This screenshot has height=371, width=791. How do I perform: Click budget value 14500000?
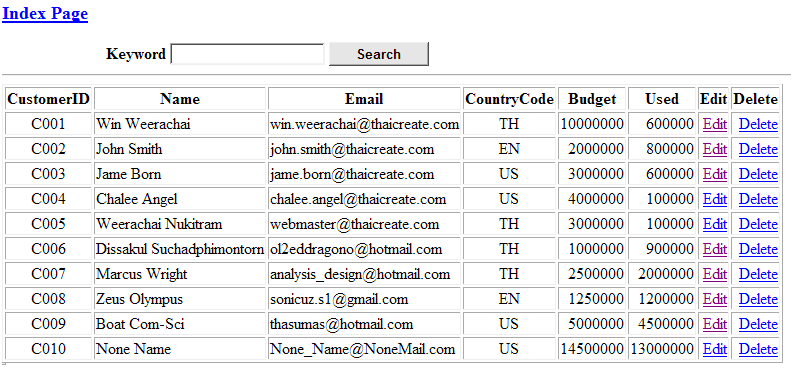point(592,349)
